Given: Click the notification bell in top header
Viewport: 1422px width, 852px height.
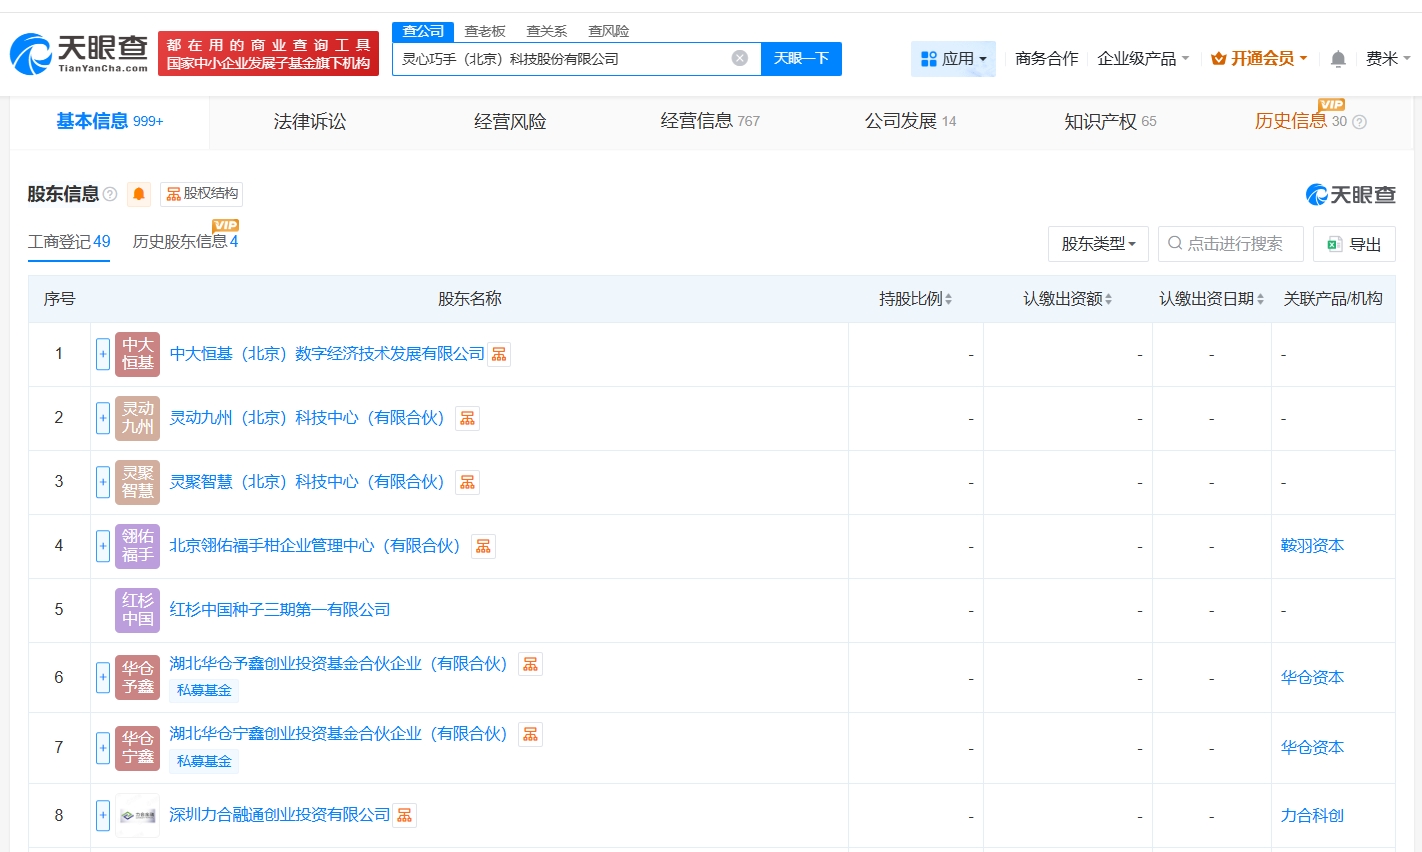Looking at the screenshot, I should pos(1338,59).
